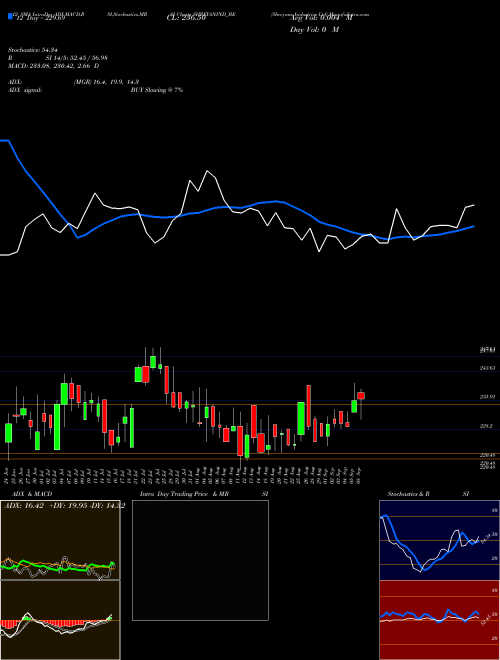Click the '24 Jun' first date axis label
Screen dimensions: 500x660
(7, 475)
